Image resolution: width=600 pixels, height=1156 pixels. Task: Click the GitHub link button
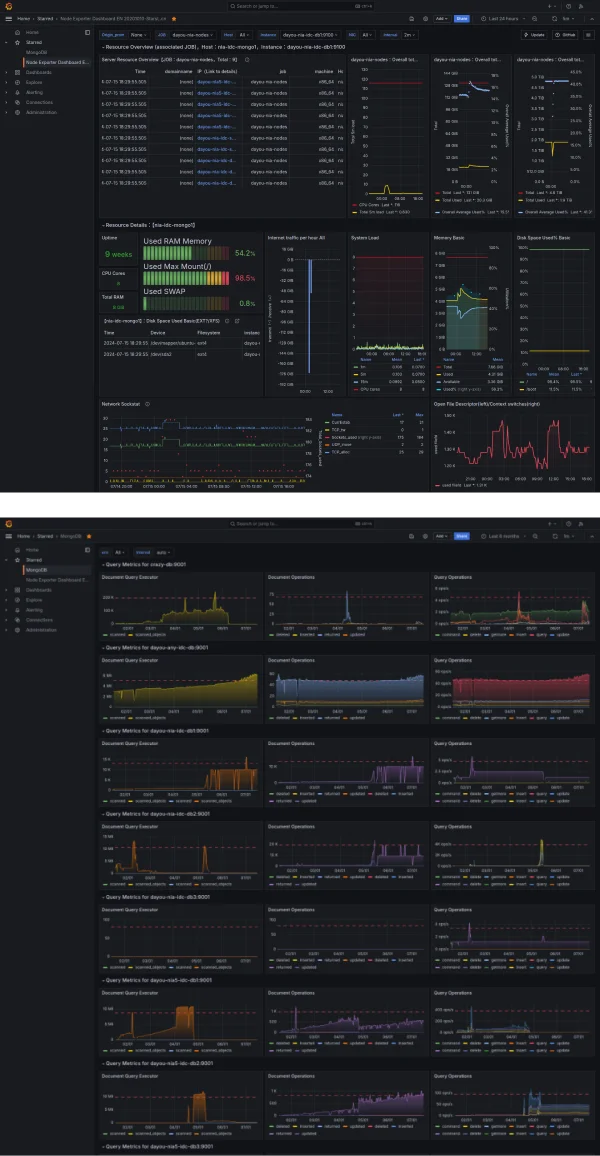[x=566, y=35]
